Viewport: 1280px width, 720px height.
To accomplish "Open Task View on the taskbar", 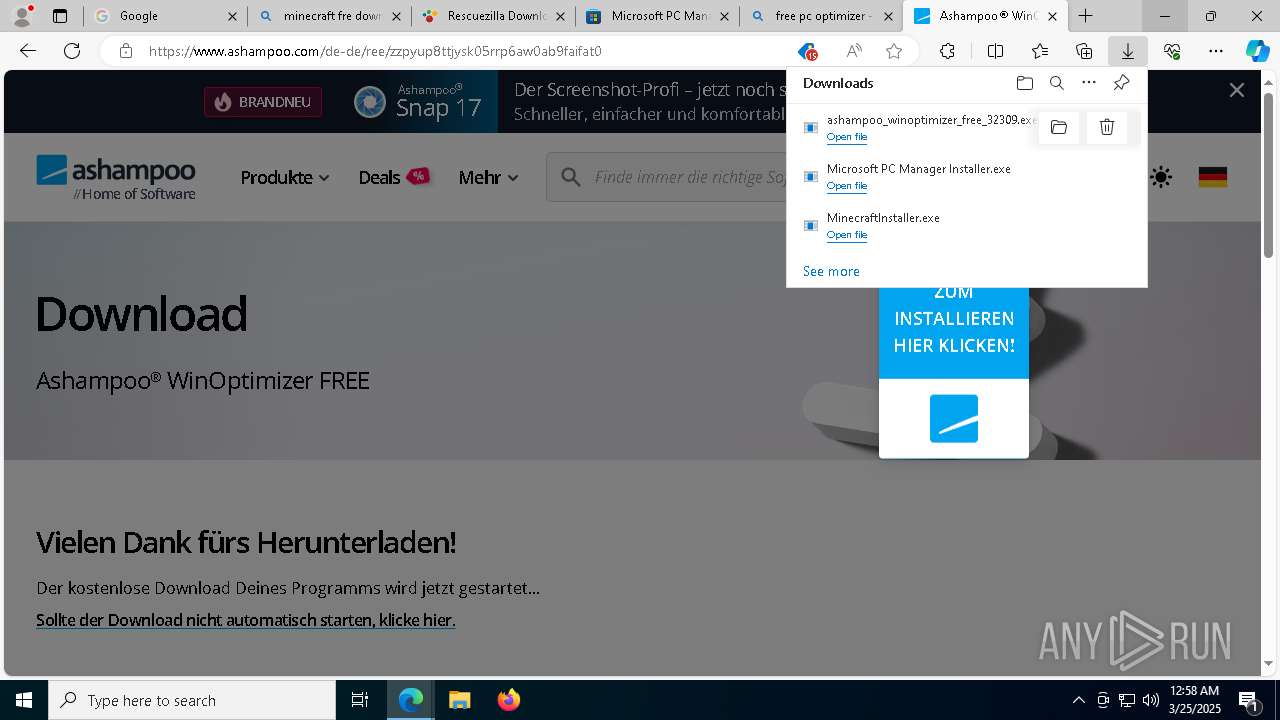I will (360, 700).
